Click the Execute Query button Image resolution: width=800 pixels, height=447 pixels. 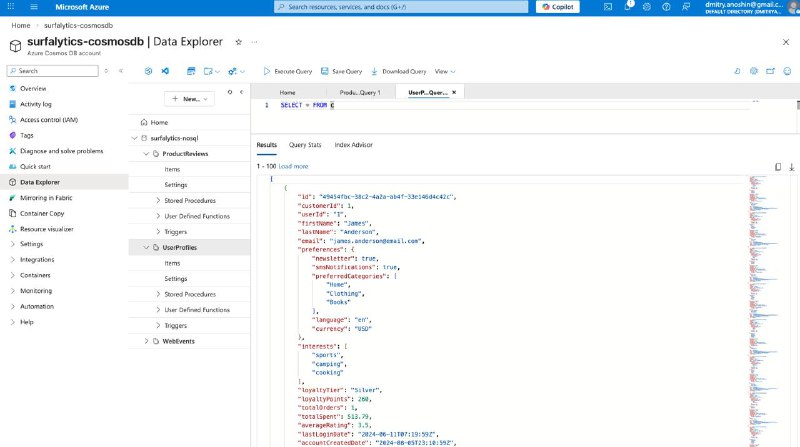tap(288, 72)
